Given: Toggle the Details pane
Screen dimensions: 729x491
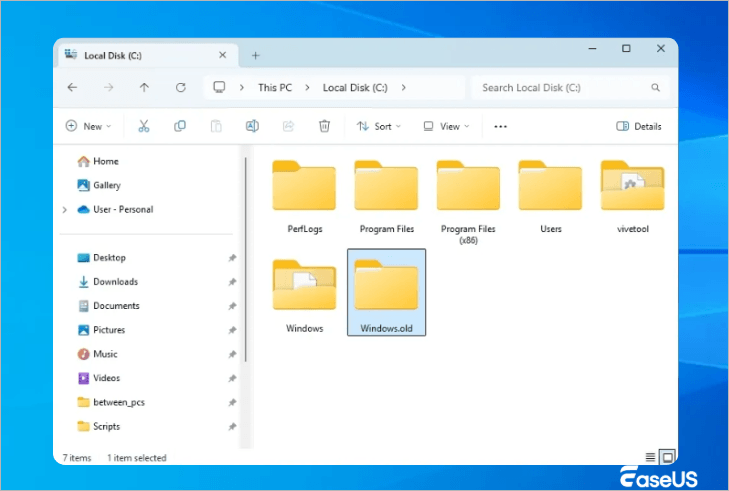Looking at the screenshot, I should [639, 126].
